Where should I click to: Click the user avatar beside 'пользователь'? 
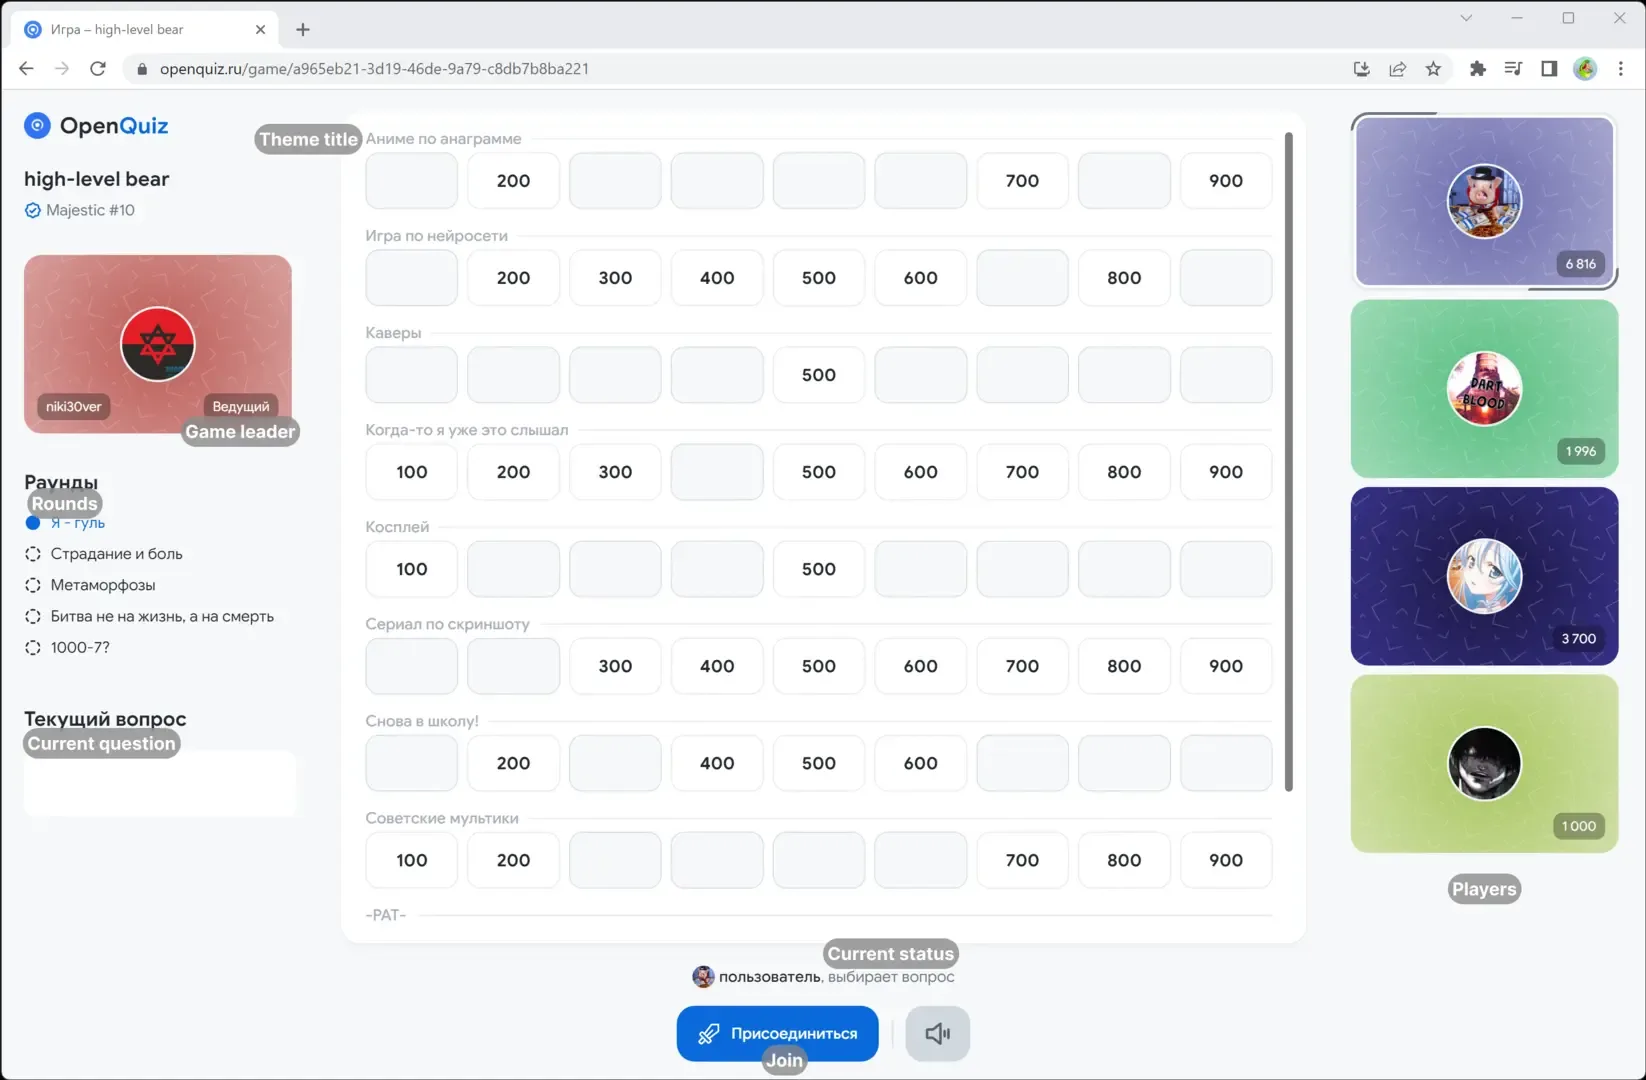coord(703,976)
